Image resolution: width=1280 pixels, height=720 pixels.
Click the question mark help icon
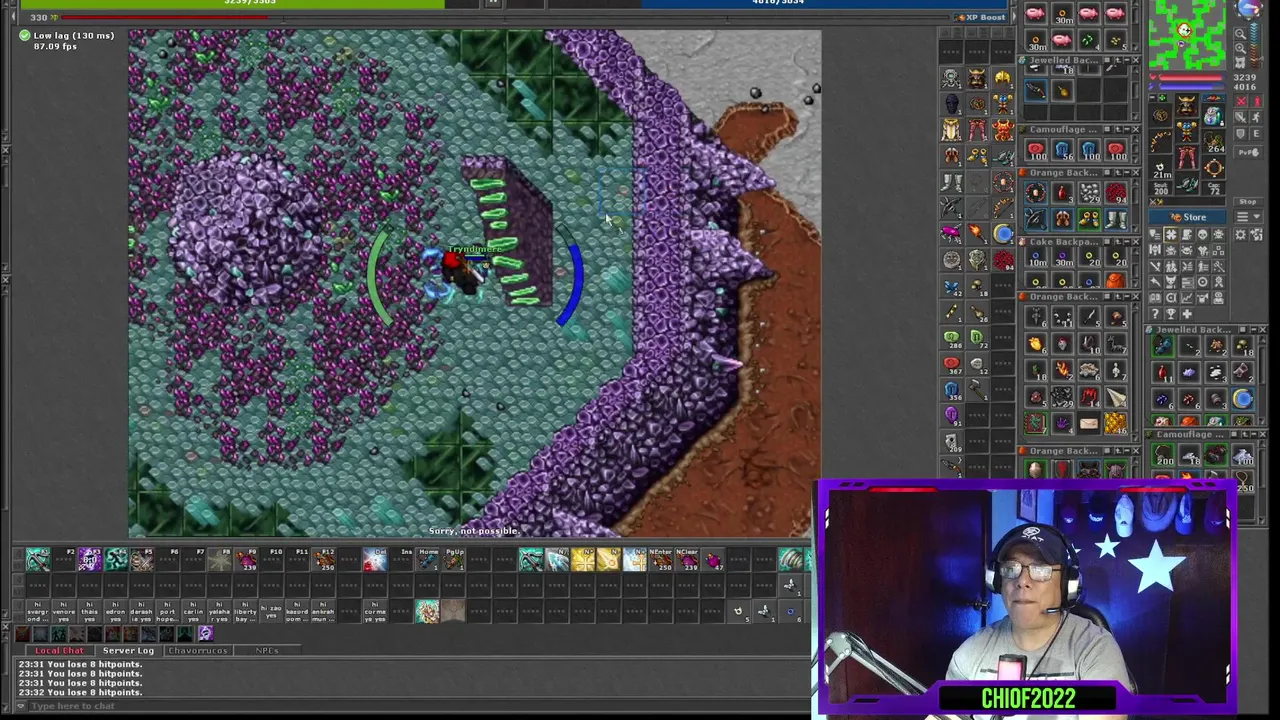(1155, 313)
